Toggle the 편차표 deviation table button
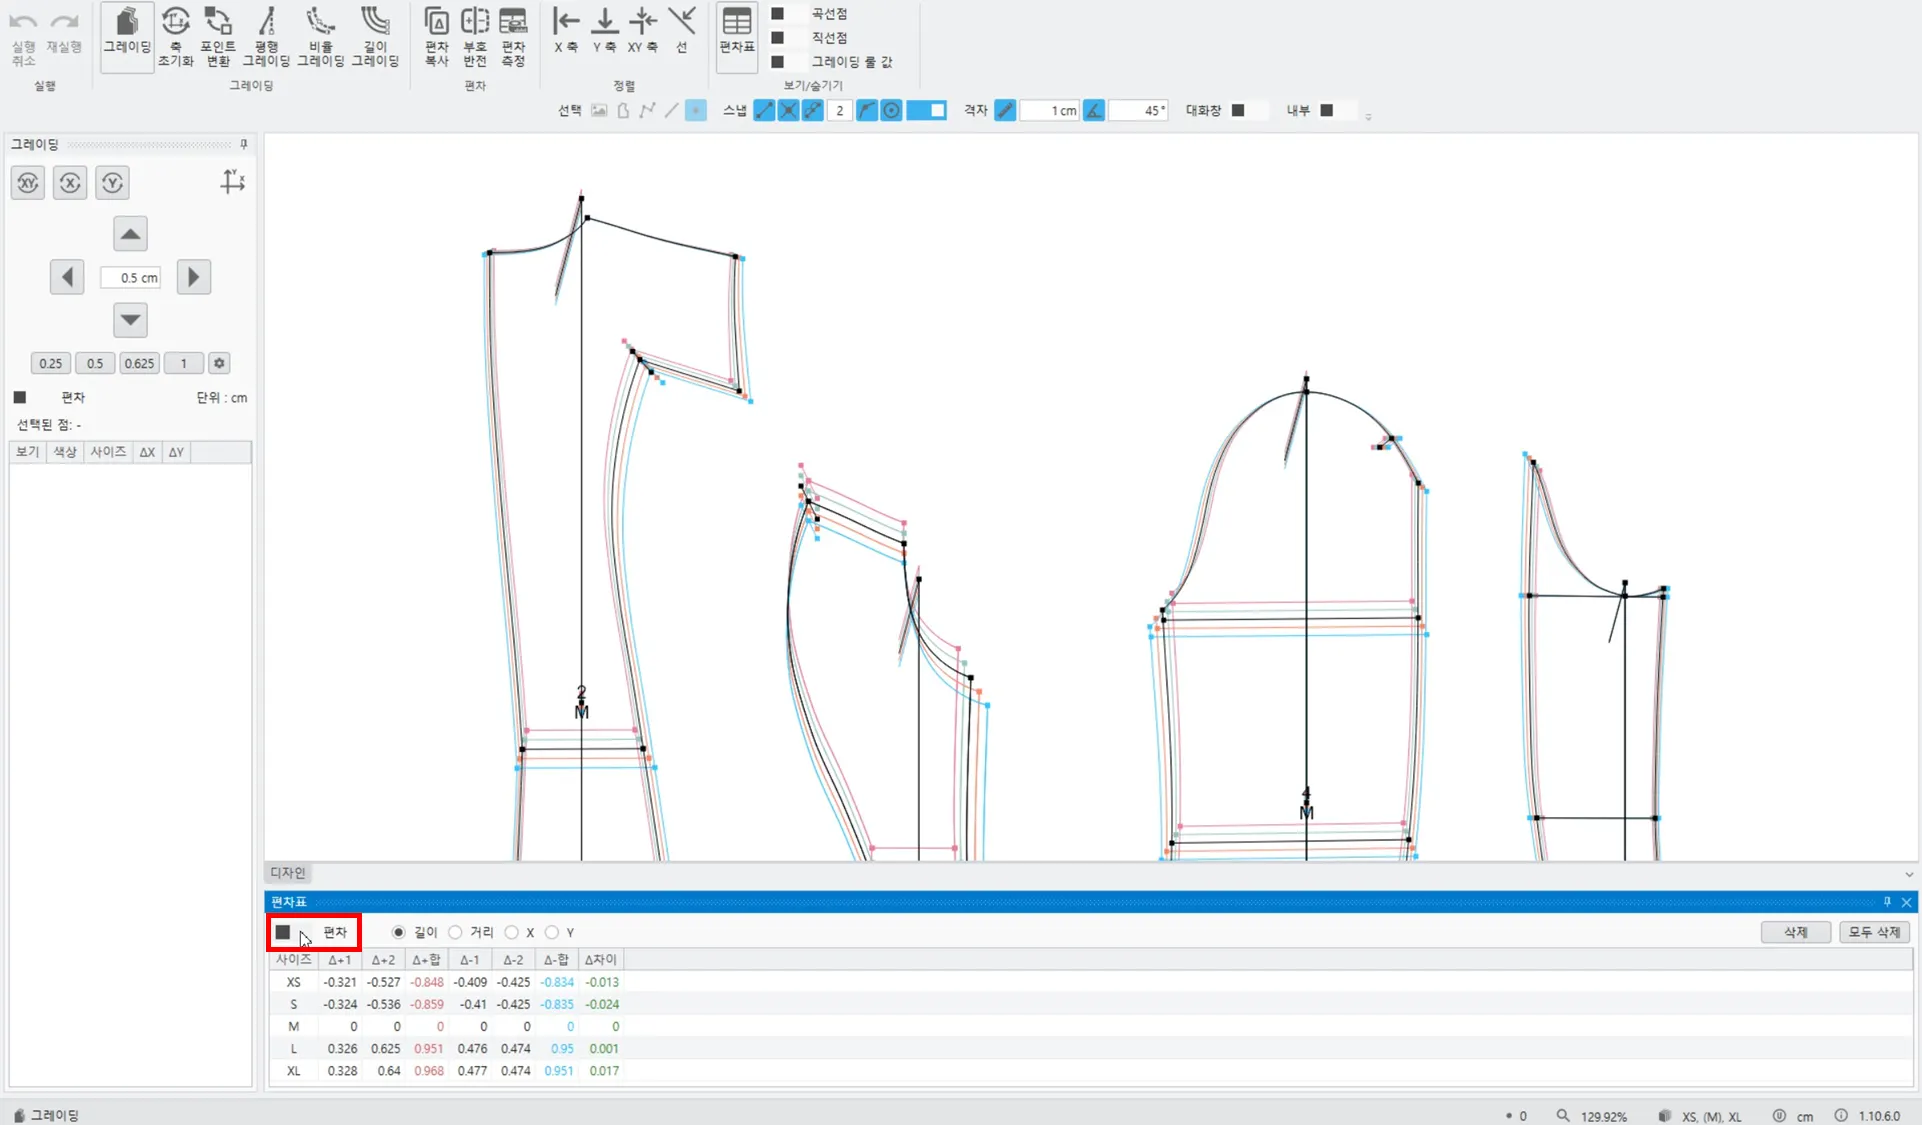This screenshot has width=1922, height=1125. pyautogui.click(x=737, y=34)
